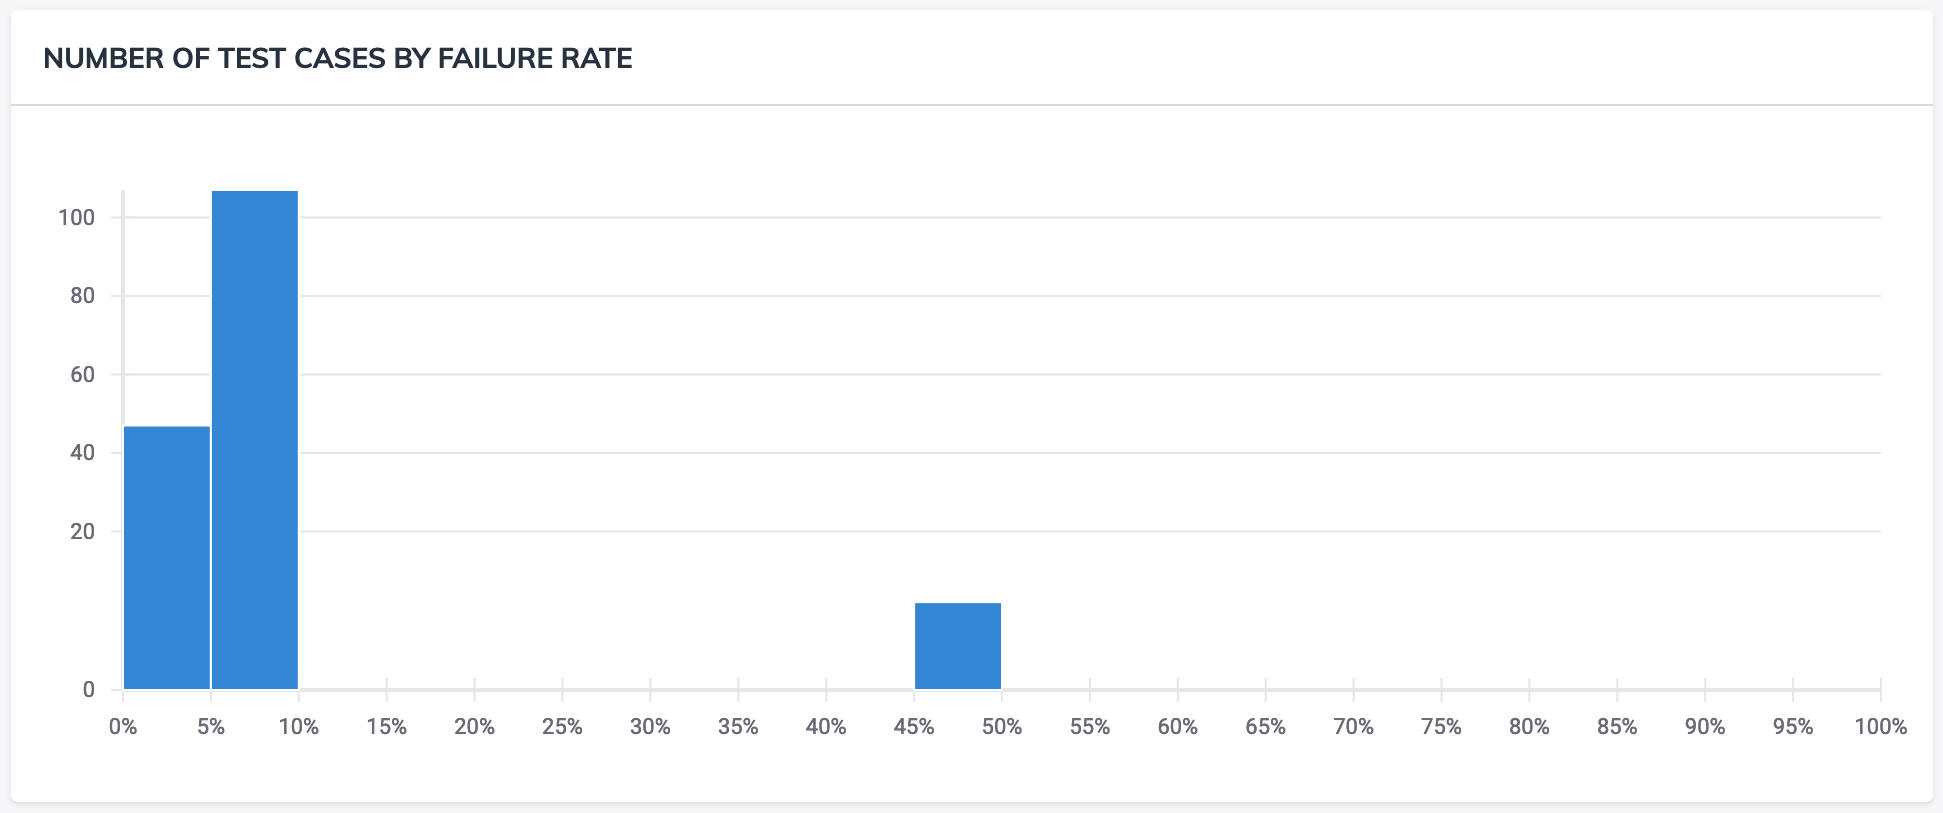Click the 70% label on the x-axis
Image resolution: width=1943 pixels, height=813 pixels.
[1353, 727]
